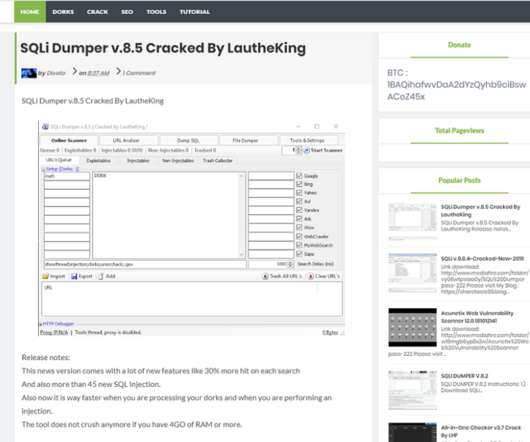Click the SQLi Dumper window title icon

click(x=45, y=127)
